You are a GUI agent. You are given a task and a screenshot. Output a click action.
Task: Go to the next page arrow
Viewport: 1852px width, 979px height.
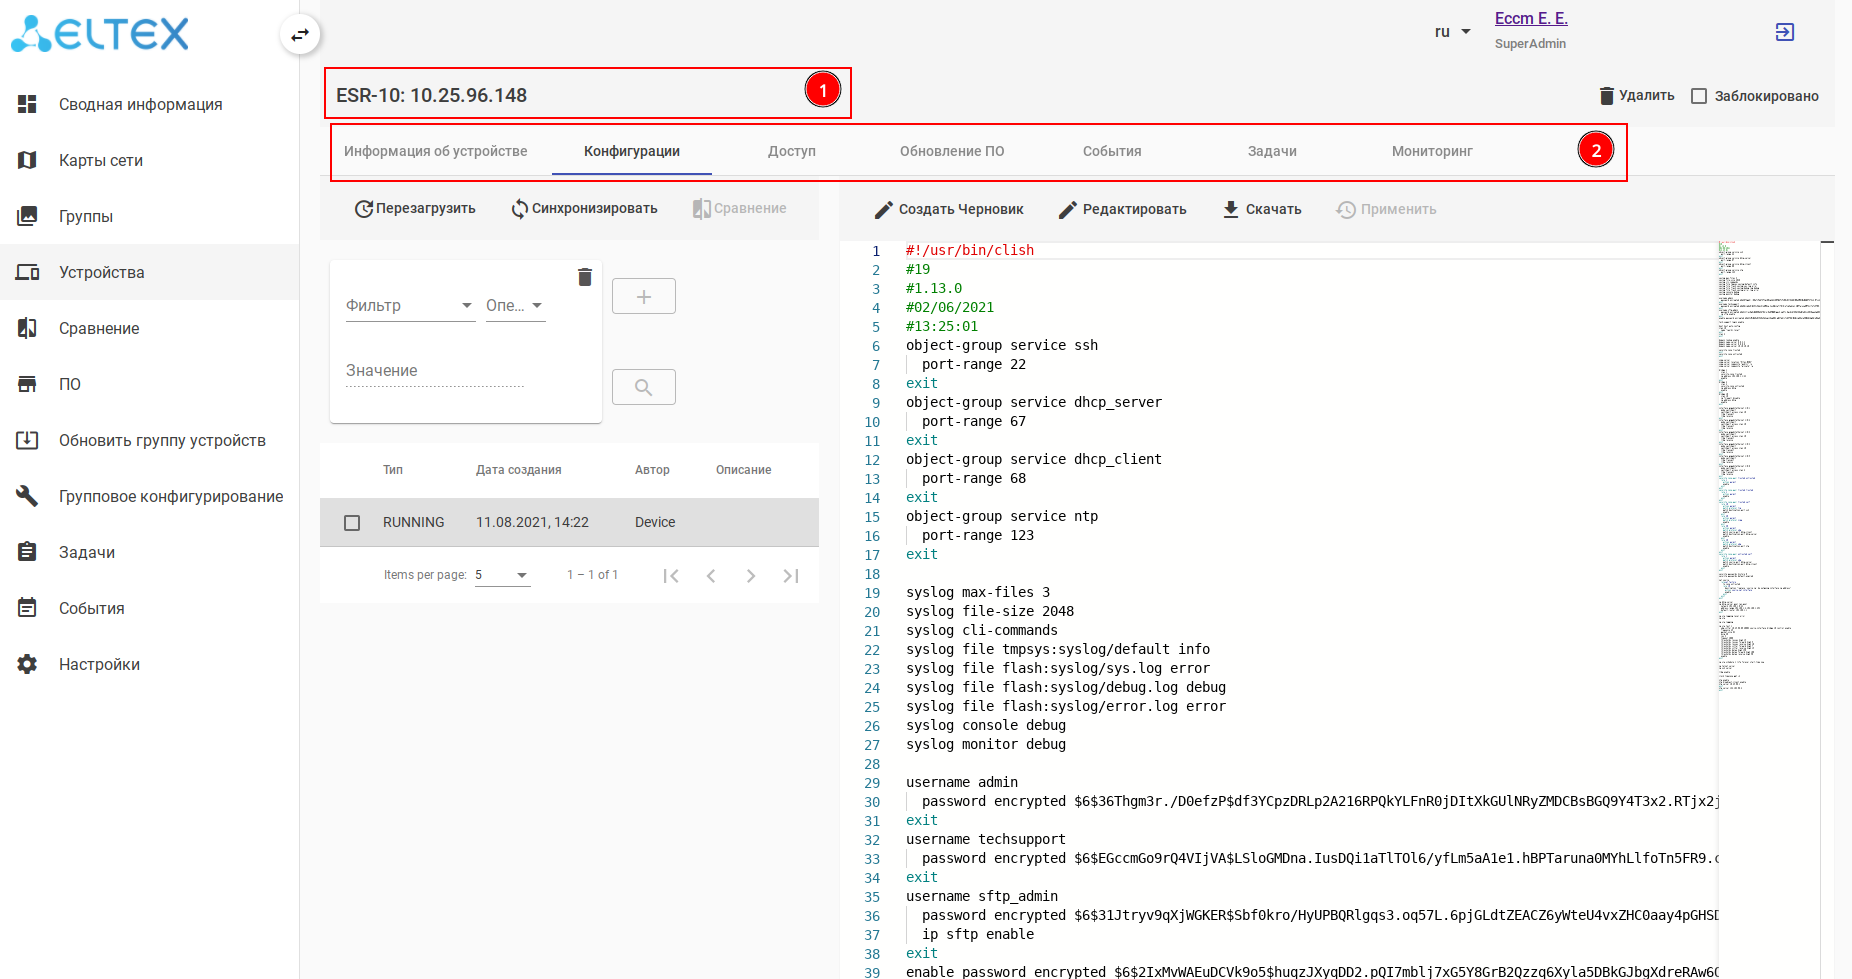750,576
